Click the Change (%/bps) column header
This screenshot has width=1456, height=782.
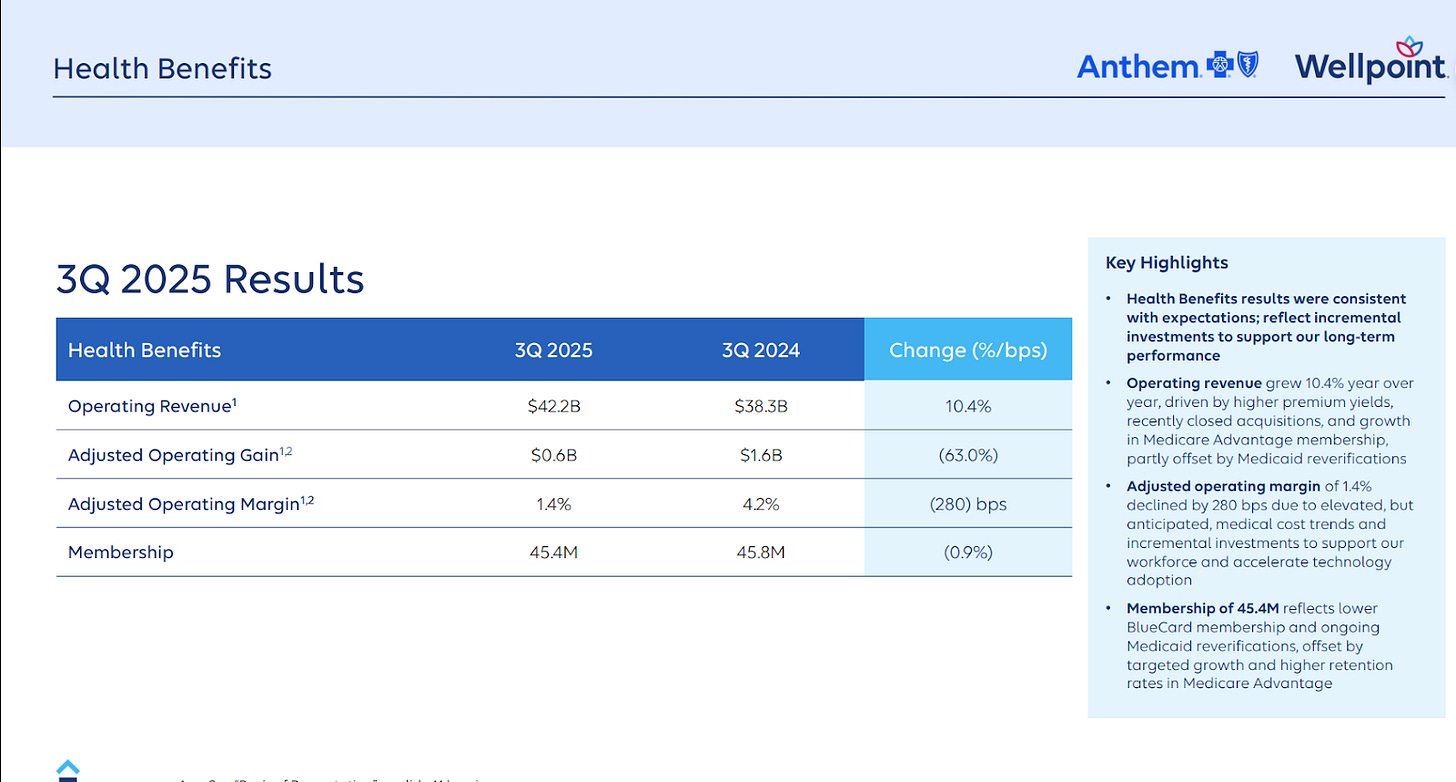[968, 350]
